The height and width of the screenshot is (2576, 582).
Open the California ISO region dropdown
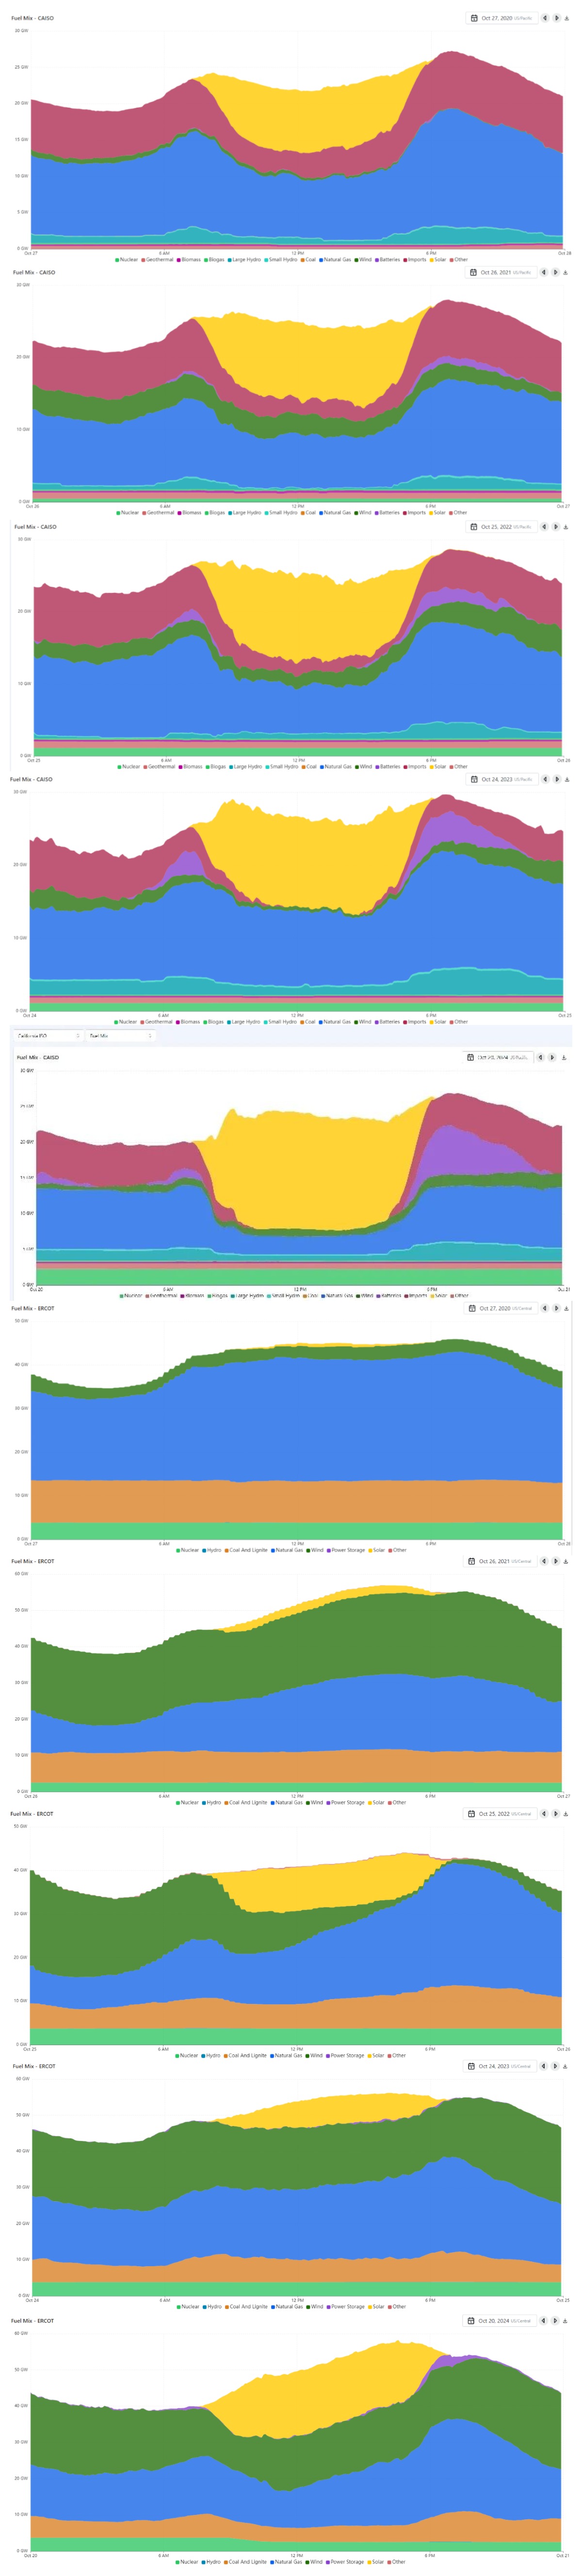coord(47,1036)
